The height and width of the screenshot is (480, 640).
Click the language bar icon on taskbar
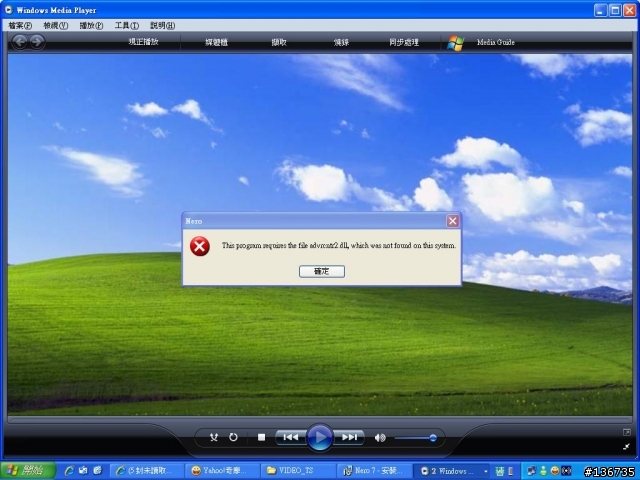pos(500,471)
